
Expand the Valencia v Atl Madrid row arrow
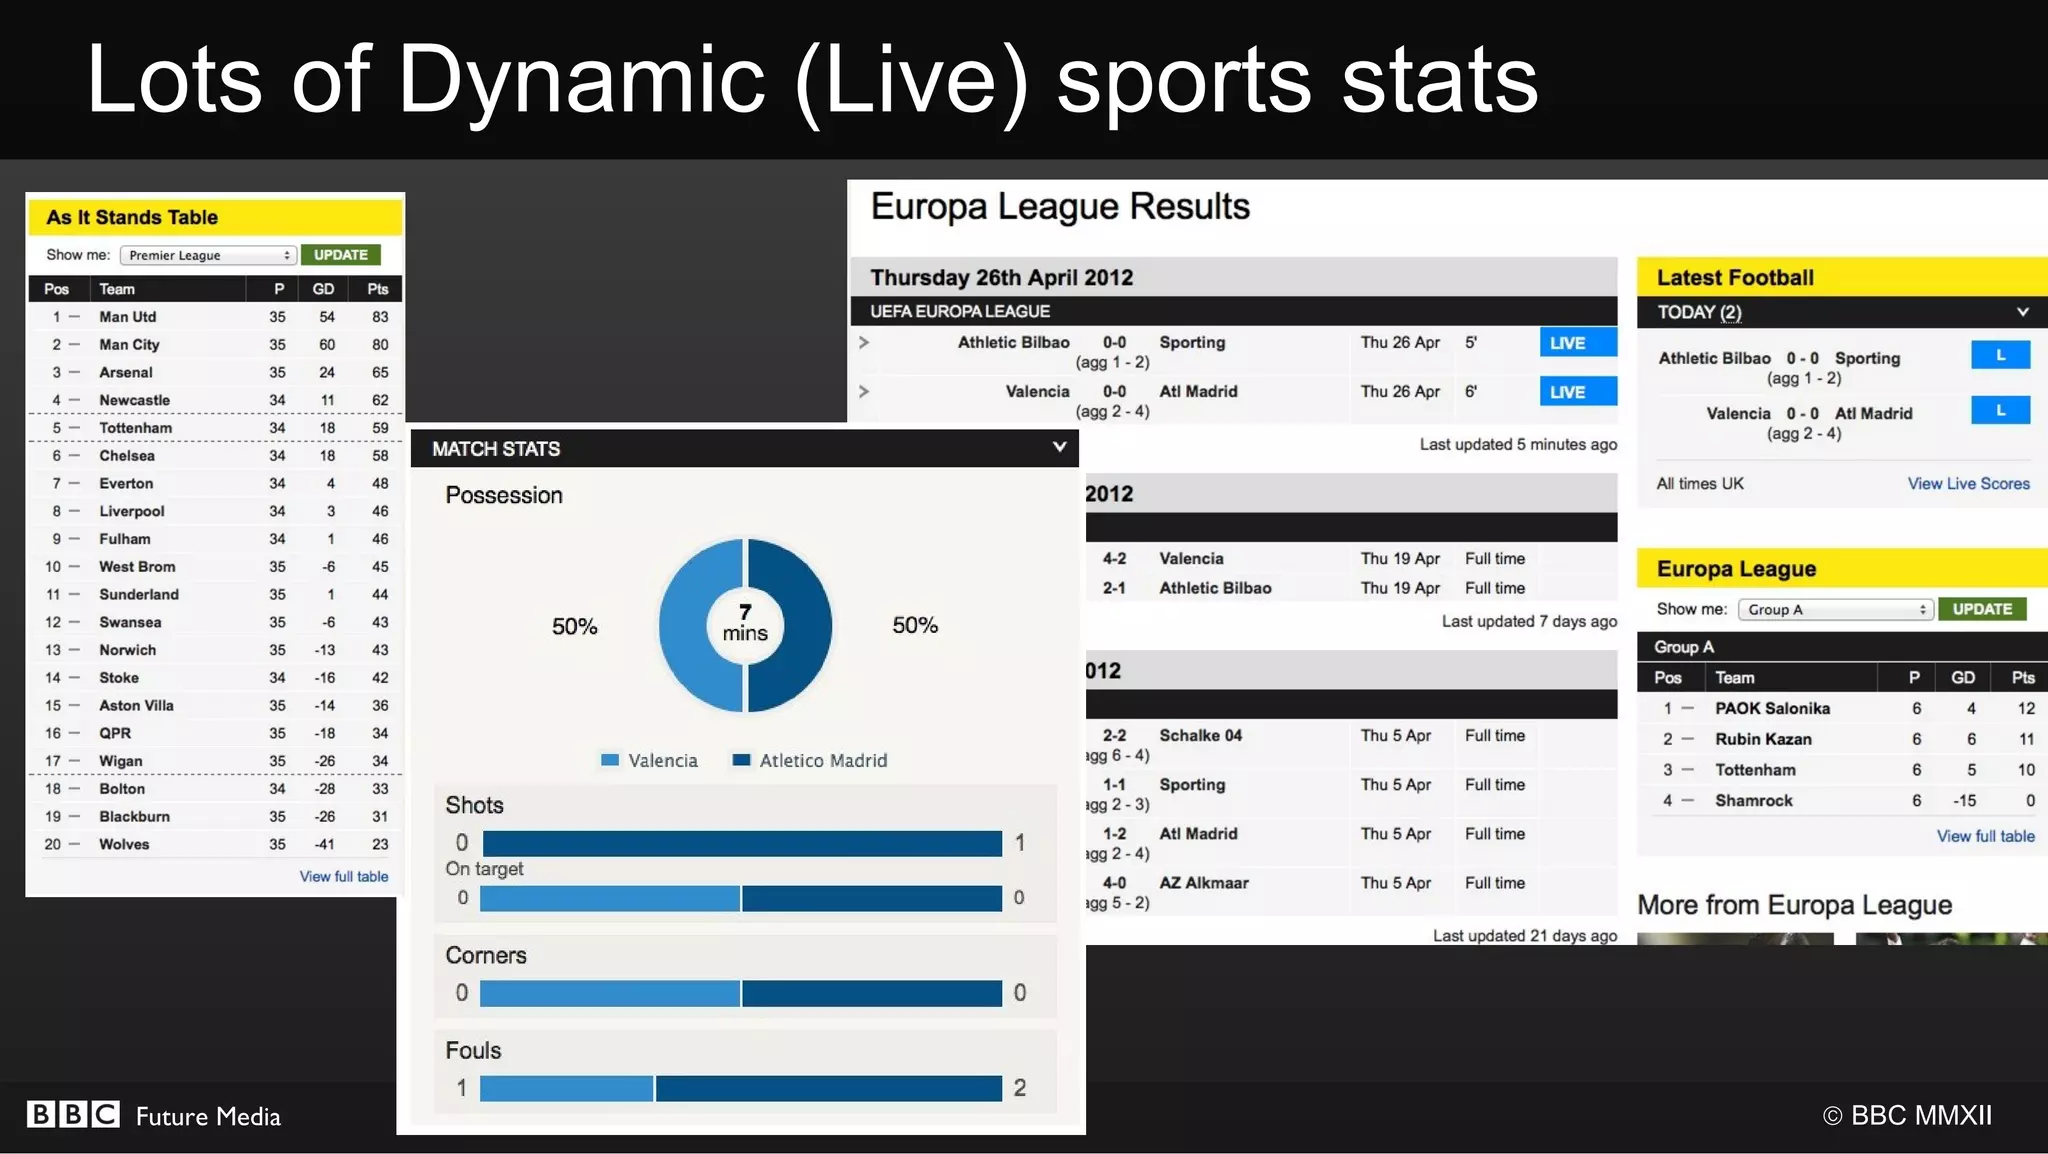tap(864, 391)
